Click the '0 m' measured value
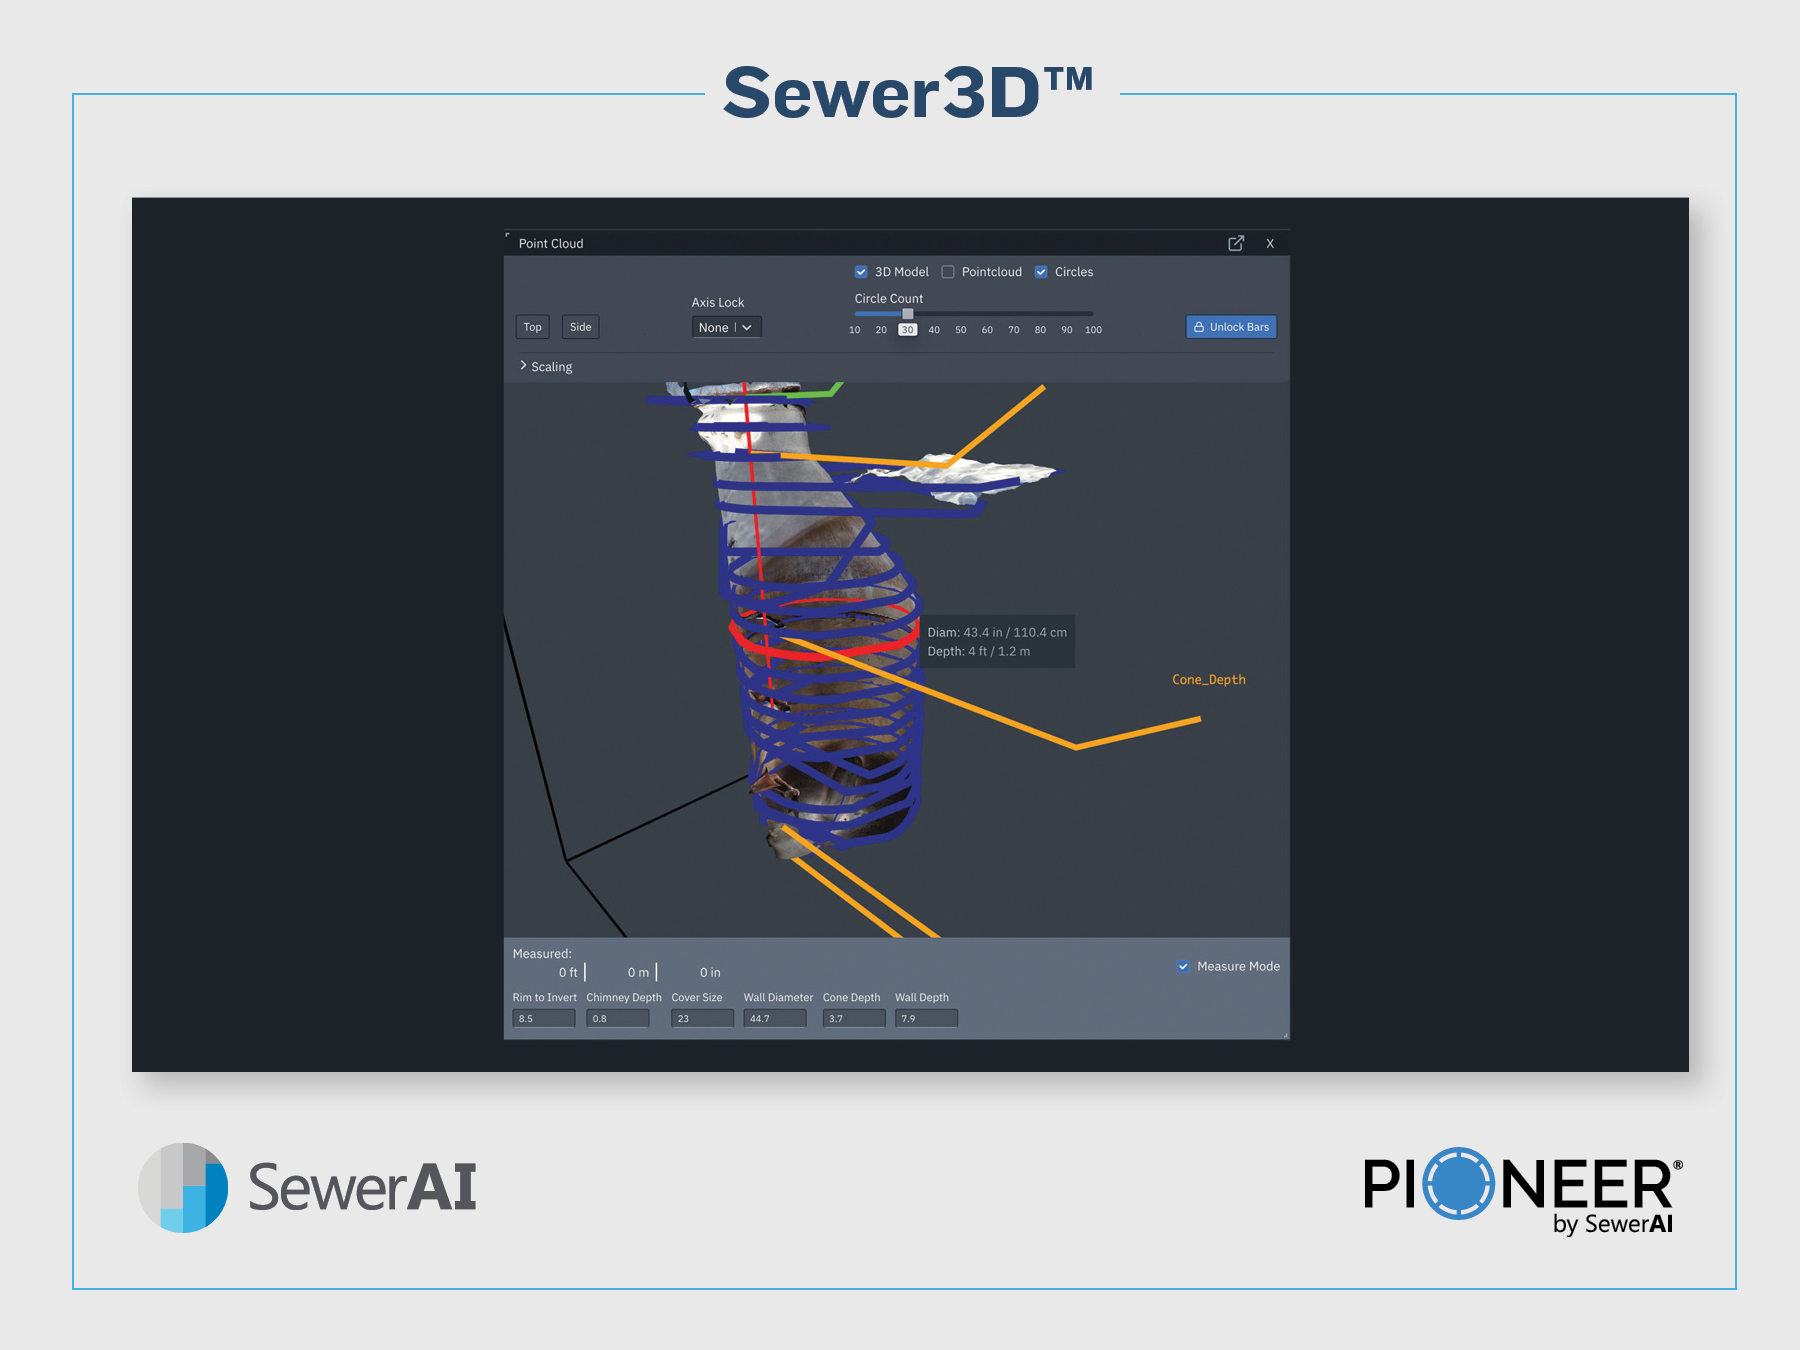Image resolution: width=1800 pixels, height=1350 pixels. 638,972
